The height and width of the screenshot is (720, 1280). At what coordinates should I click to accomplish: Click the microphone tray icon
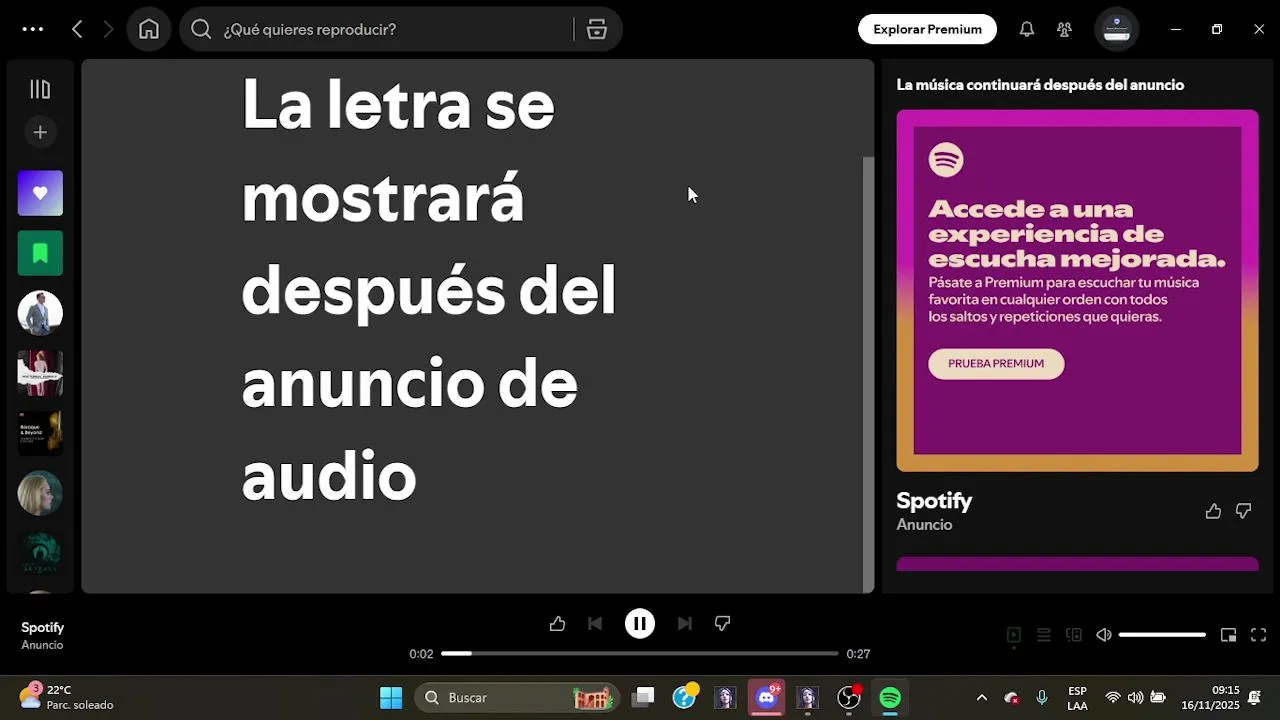pyautogui.click(x=1042, y=697)
